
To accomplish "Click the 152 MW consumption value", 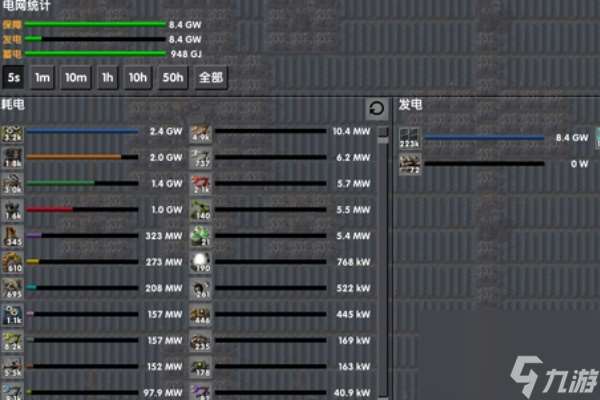I will [165, 367].
